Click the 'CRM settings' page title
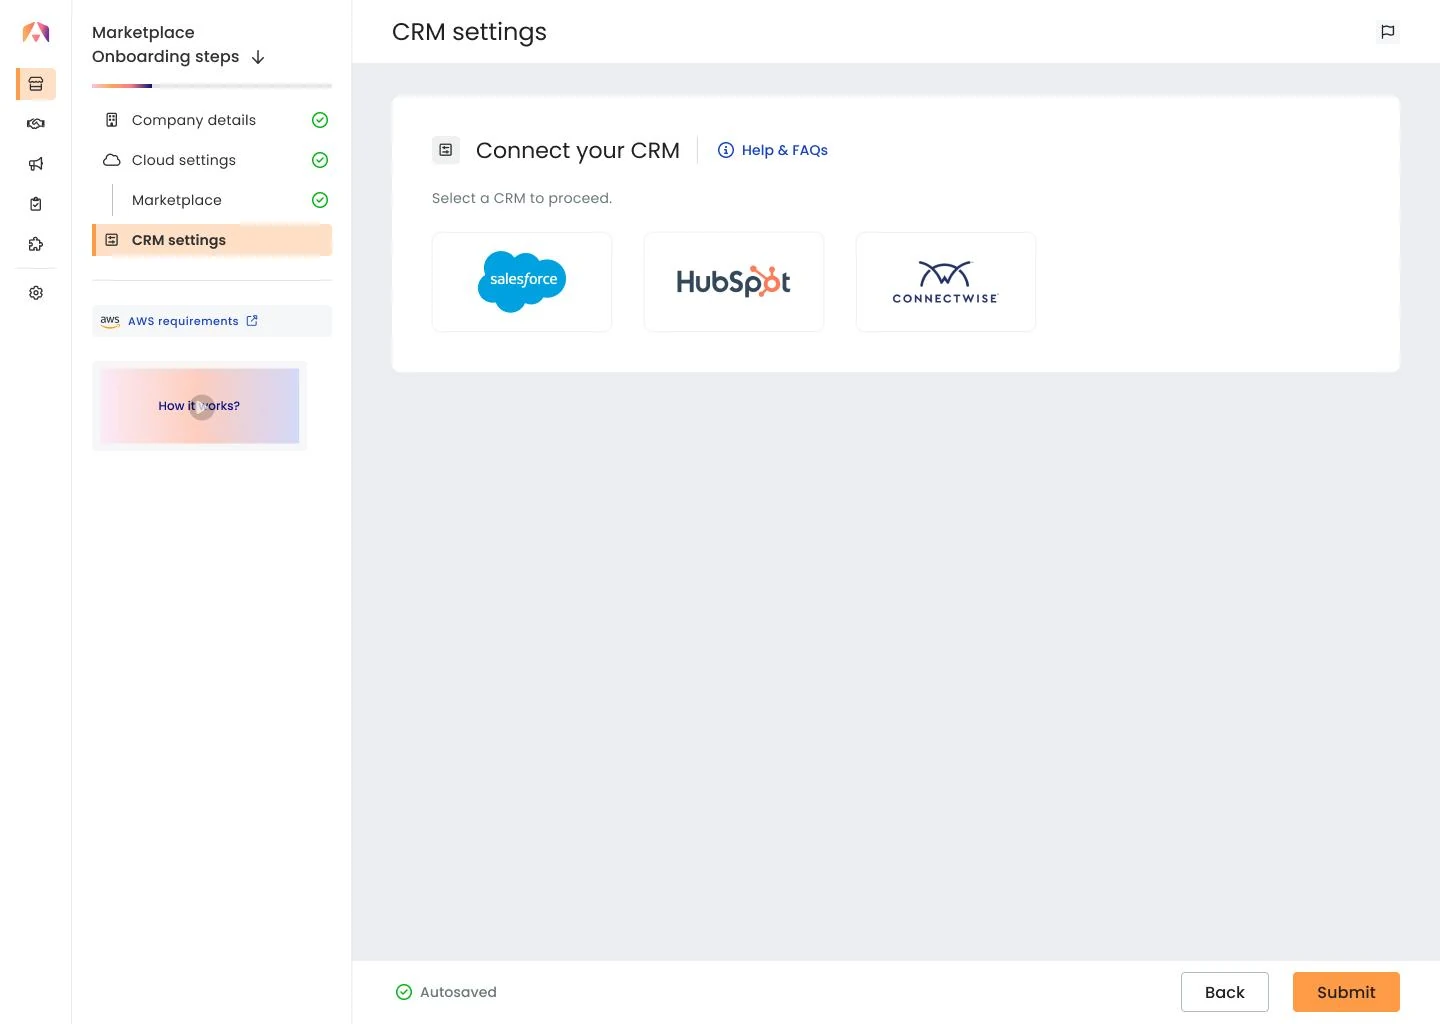Image resolution: width=1440 pixels, height=1024 pixels. click(x=469, y=32)
